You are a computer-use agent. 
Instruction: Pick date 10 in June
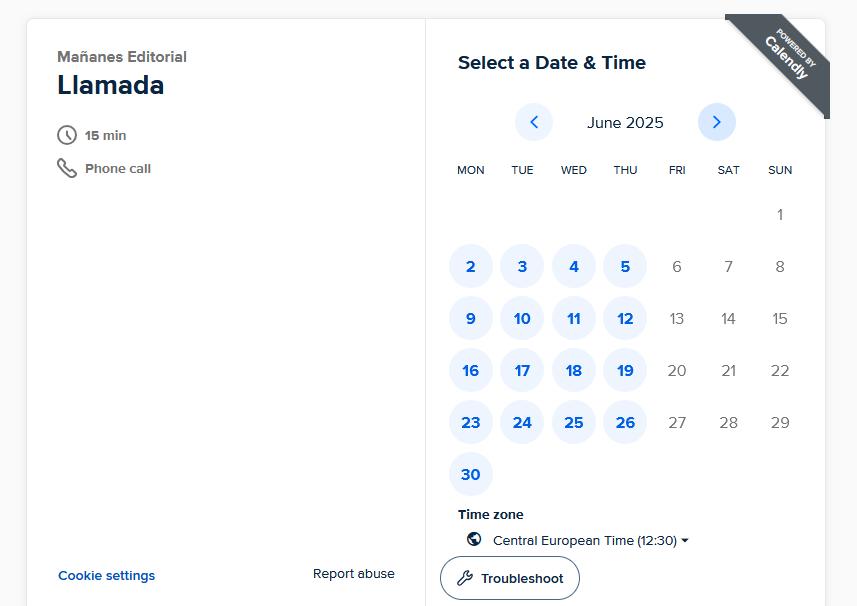522,318
